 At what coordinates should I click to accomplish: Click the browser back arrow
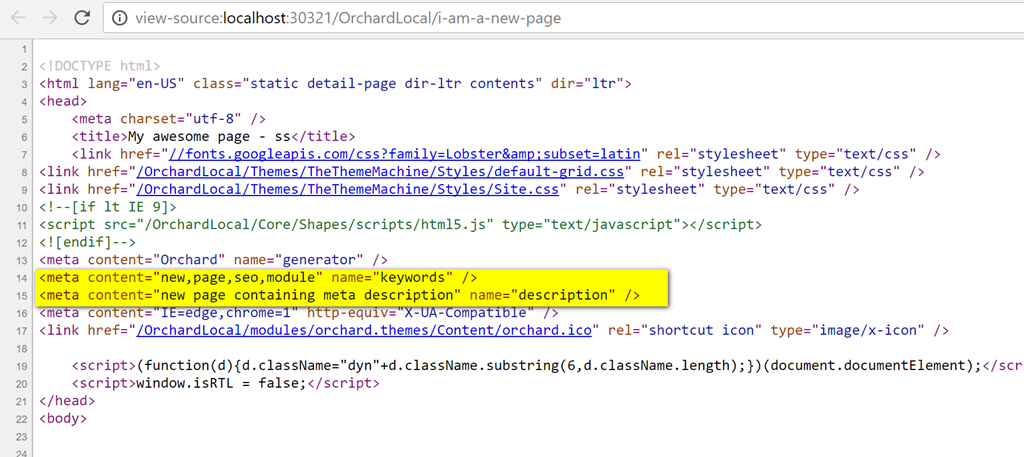point(17,18)
